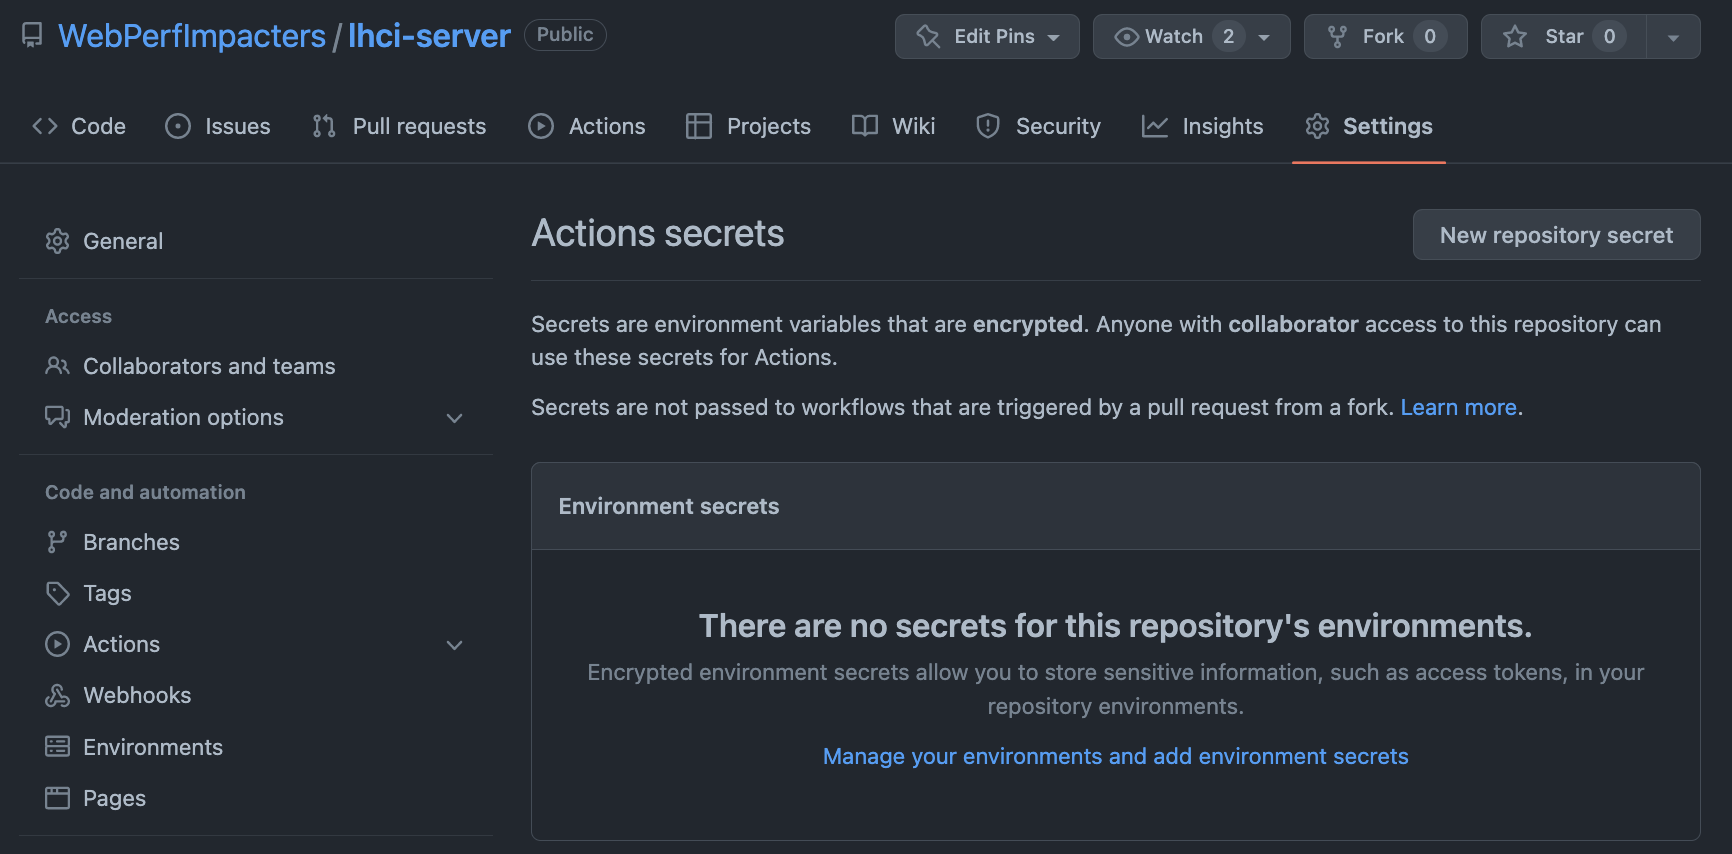
Task: Expand the Moderation options chevron
Action: tap(454, 418)
